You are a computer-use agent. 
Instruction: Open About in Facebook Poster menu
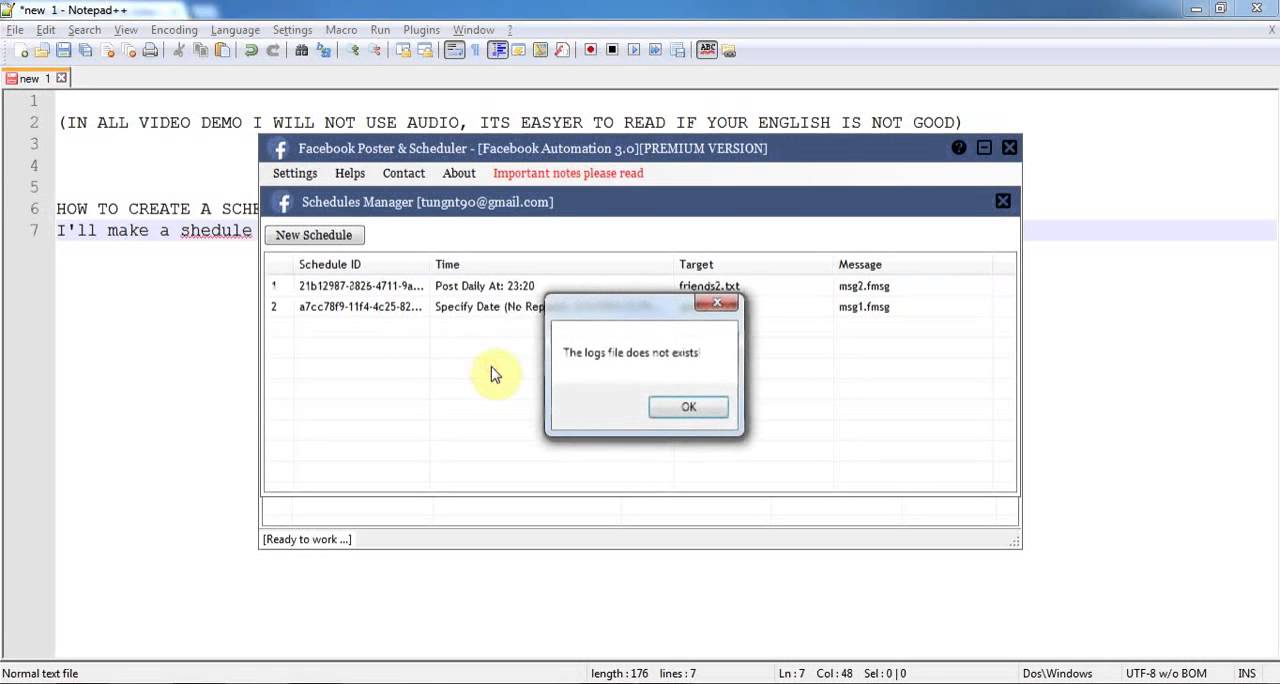(459, 173)
